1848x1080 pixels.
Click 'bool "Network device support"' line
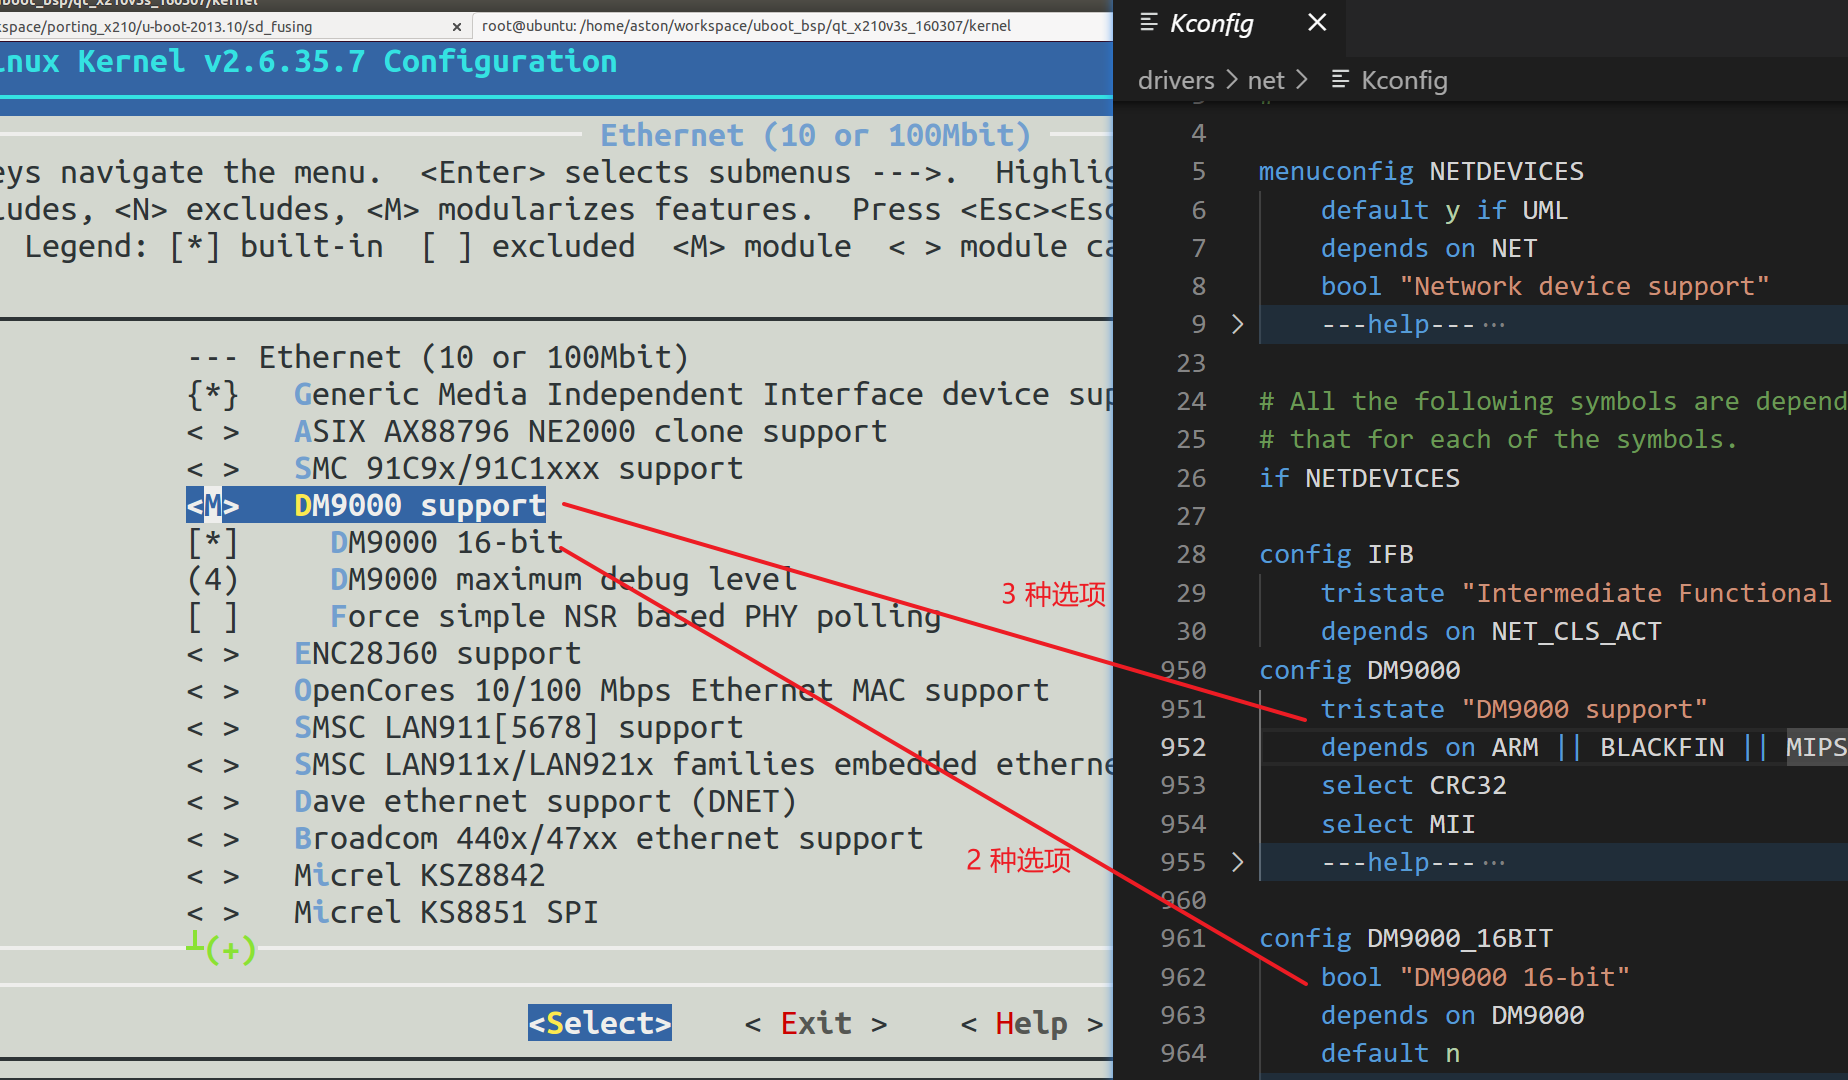tap(1545, 286)
